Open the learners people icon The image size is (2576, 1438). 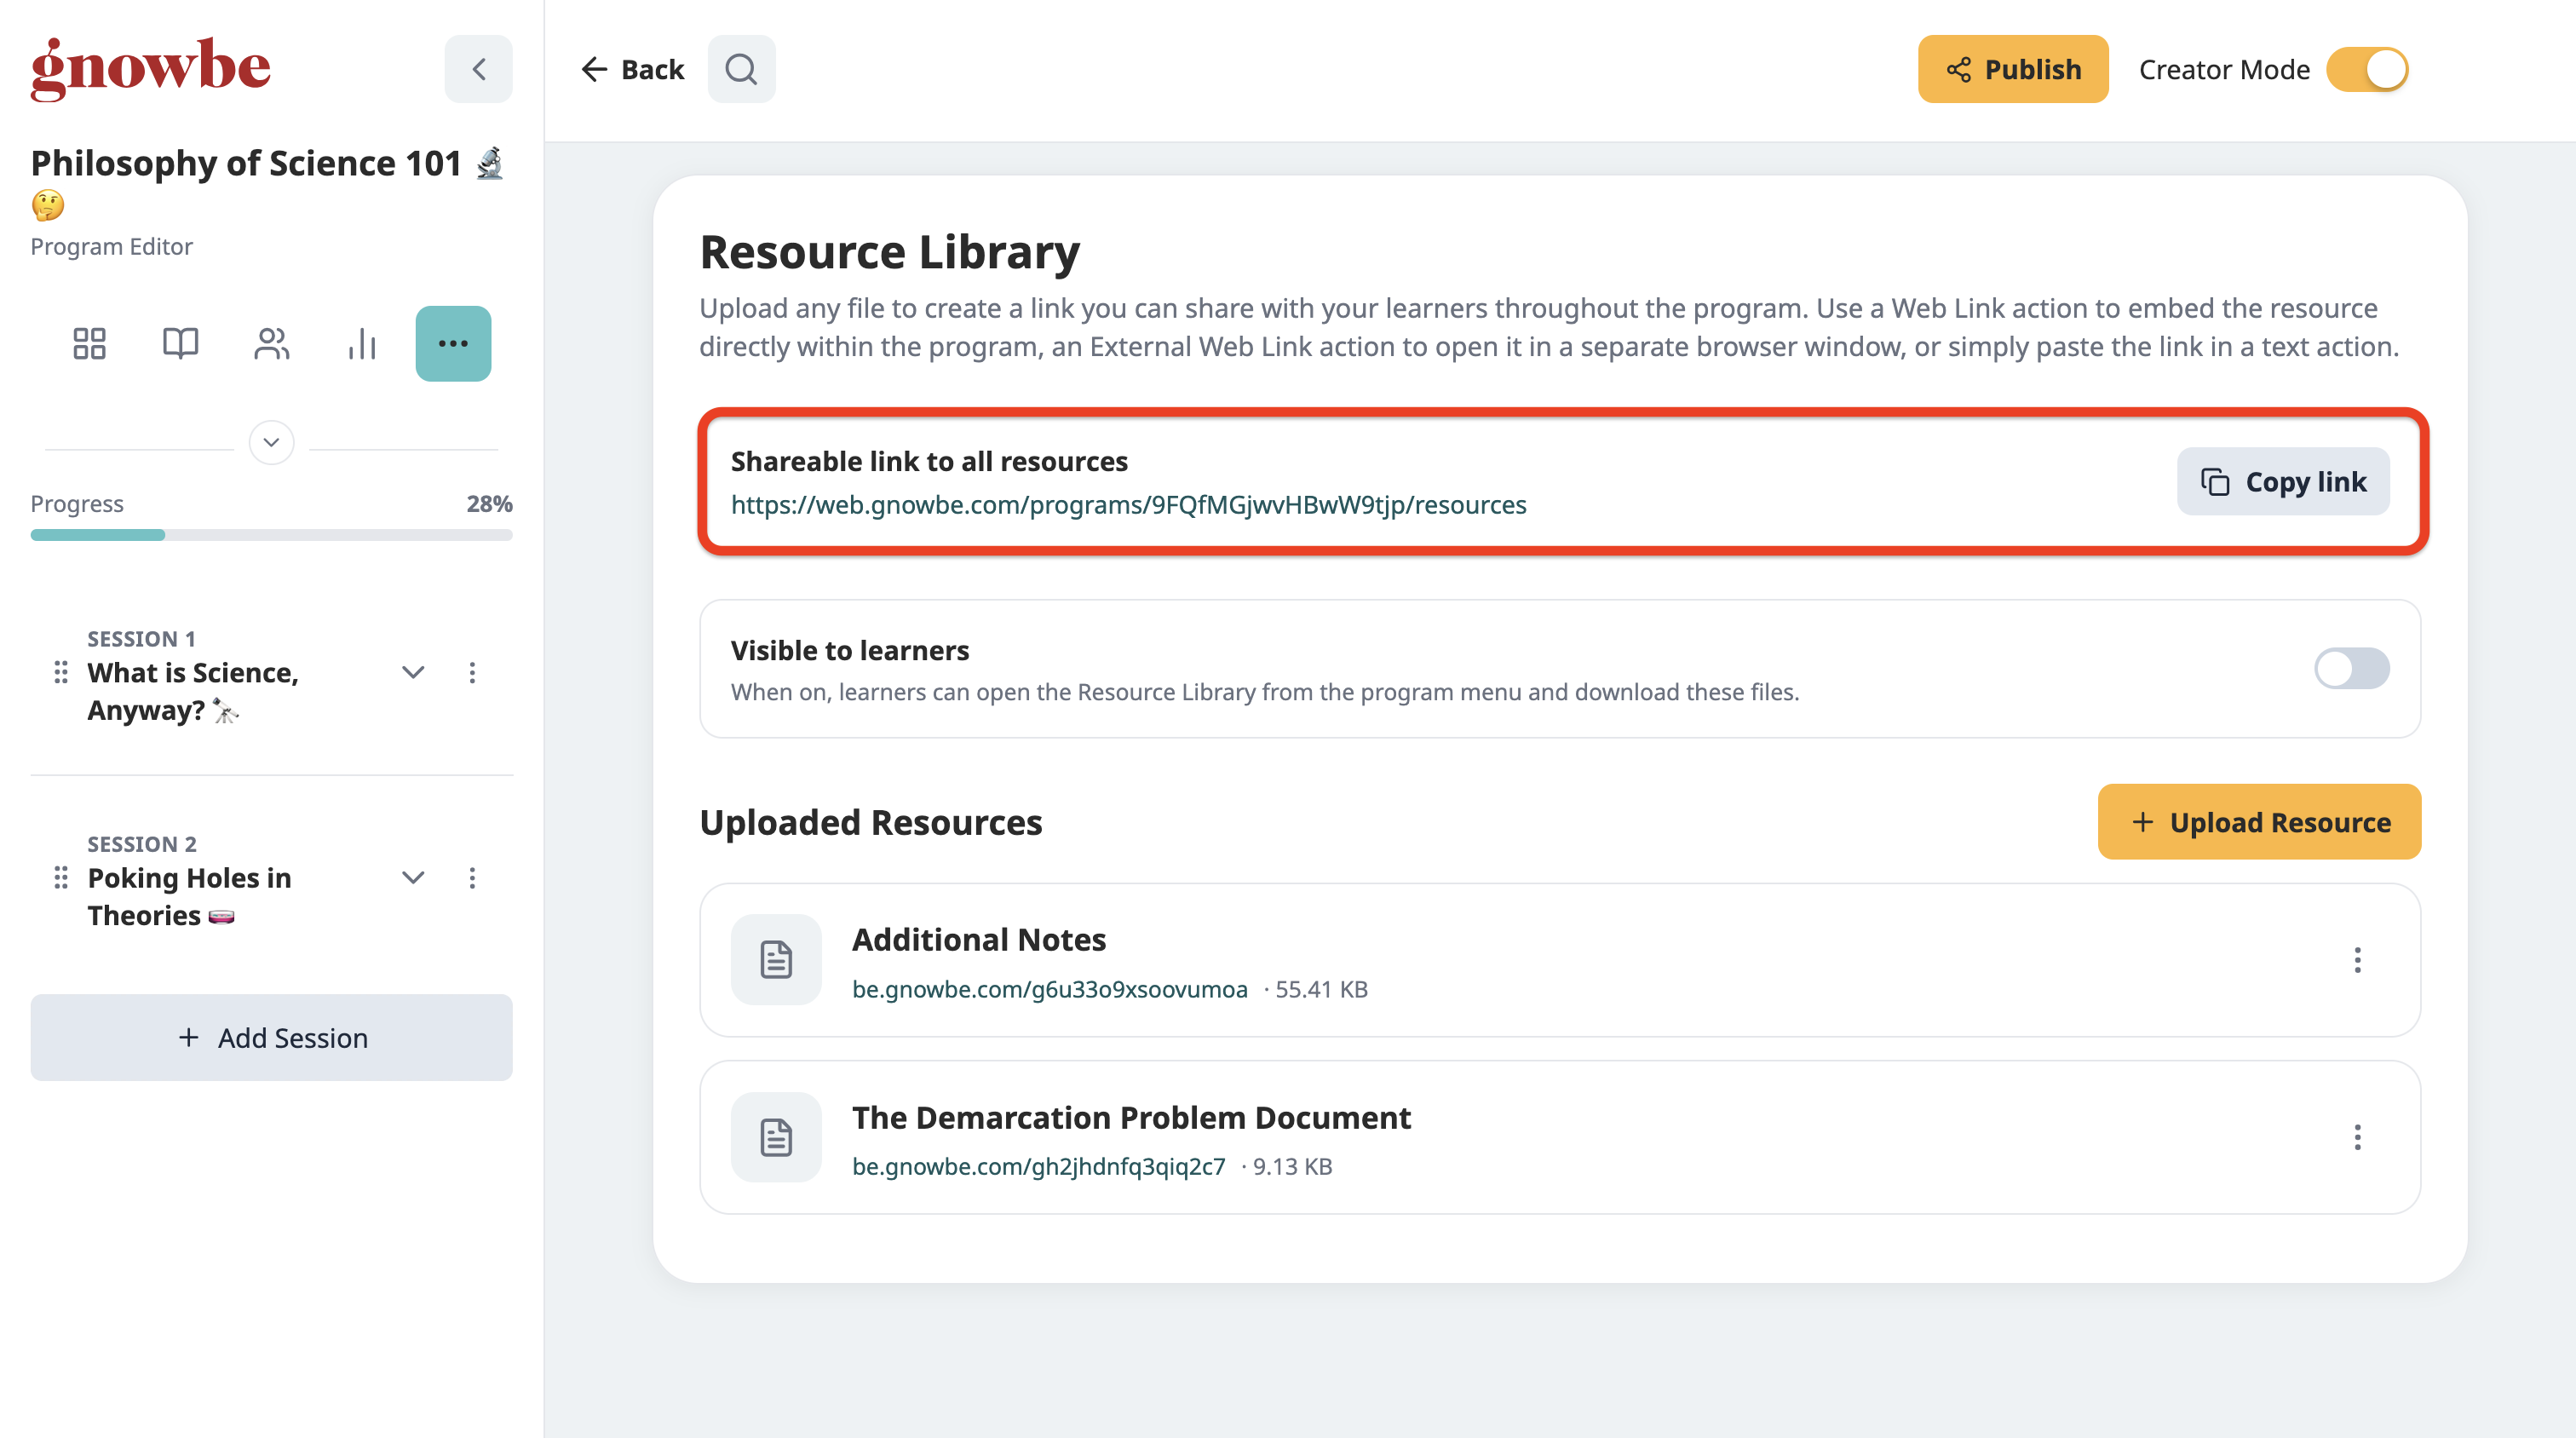pyautogui.click(x=271, y=344)
